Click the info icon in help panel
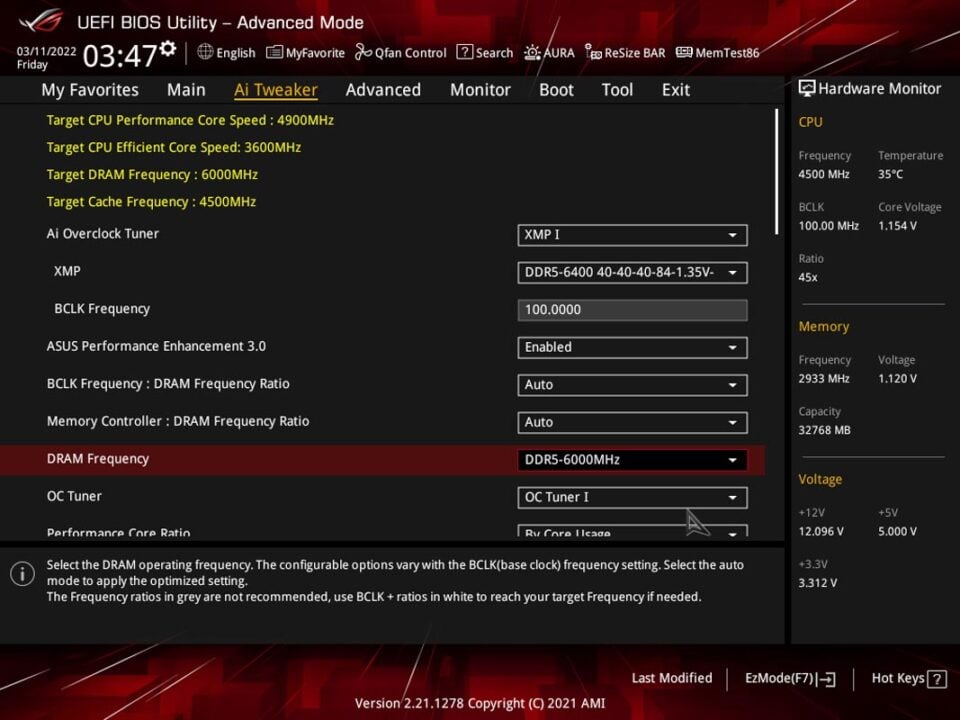960x720 pixels. pos(23,574)
